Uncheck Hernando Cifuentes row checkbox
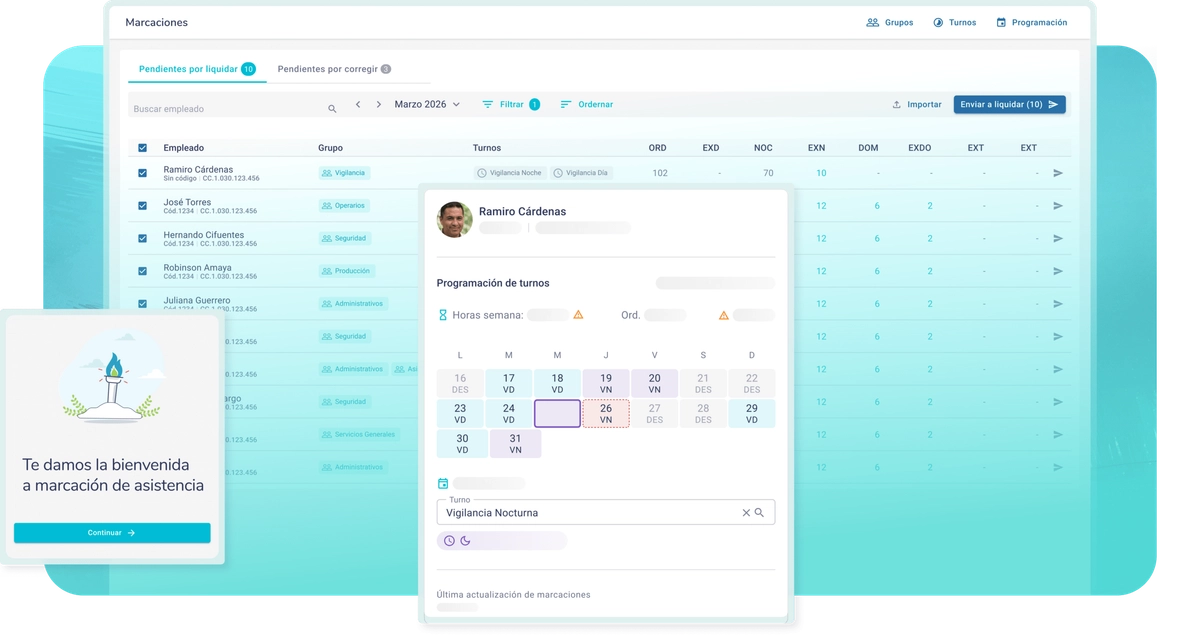 click(142, 238)
